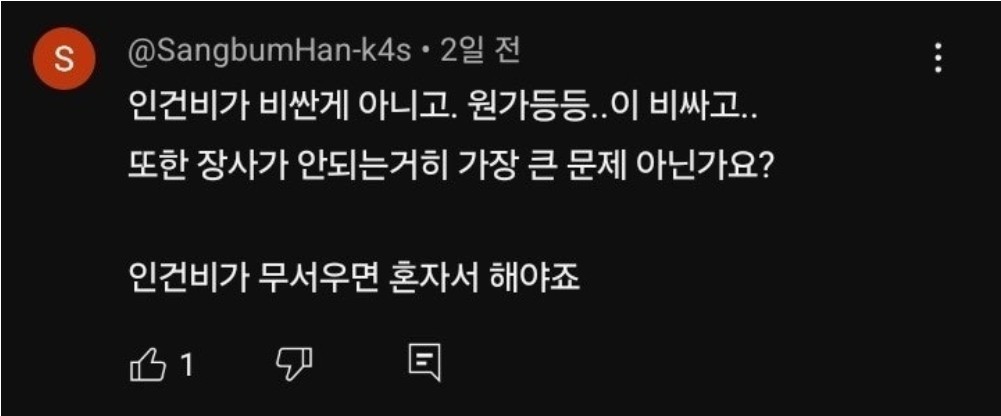This screenshot has height=416, width=1001.
Task: Click the like count number 1
Action: point(187,366)
